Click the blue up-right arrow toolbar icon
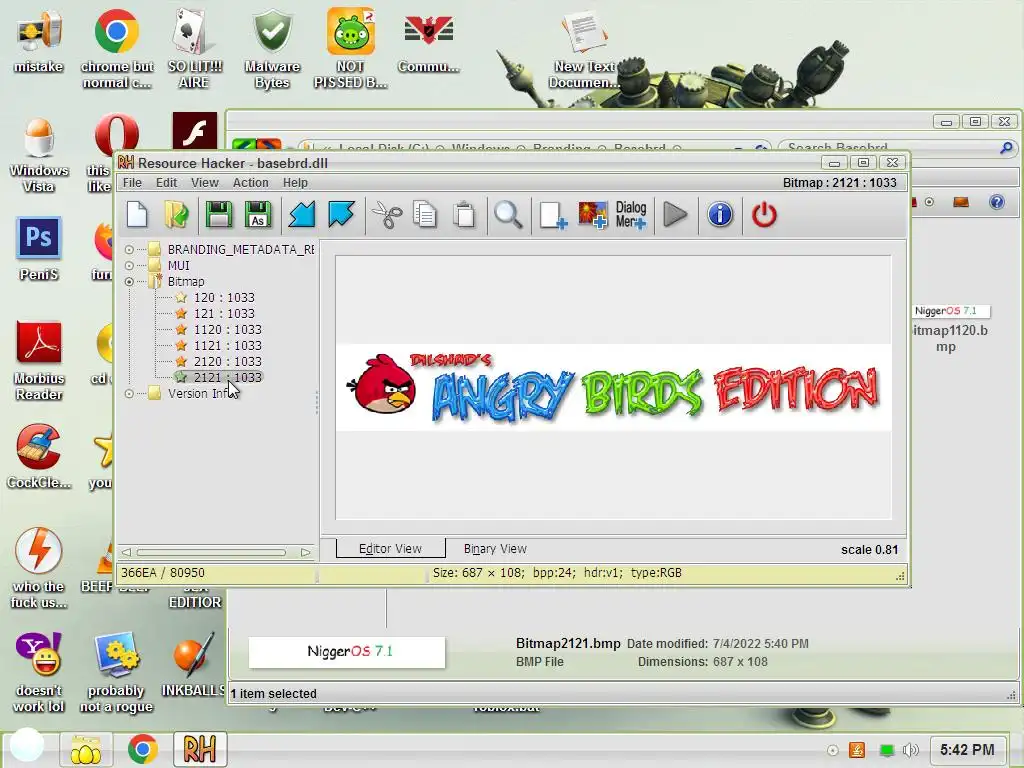This screenshot has width=1024, height=768. coord(341,215)
